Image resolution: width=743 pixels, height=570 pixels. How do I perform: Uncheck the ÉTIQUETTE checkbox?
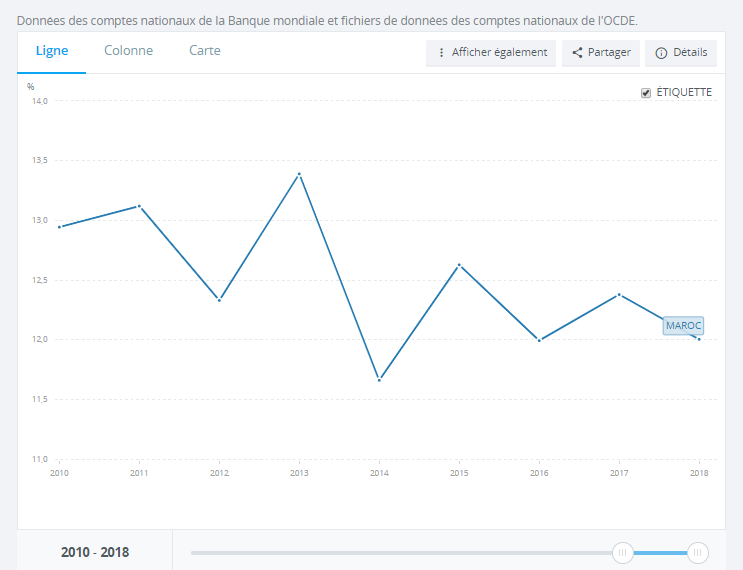click(x=646, y=93)
